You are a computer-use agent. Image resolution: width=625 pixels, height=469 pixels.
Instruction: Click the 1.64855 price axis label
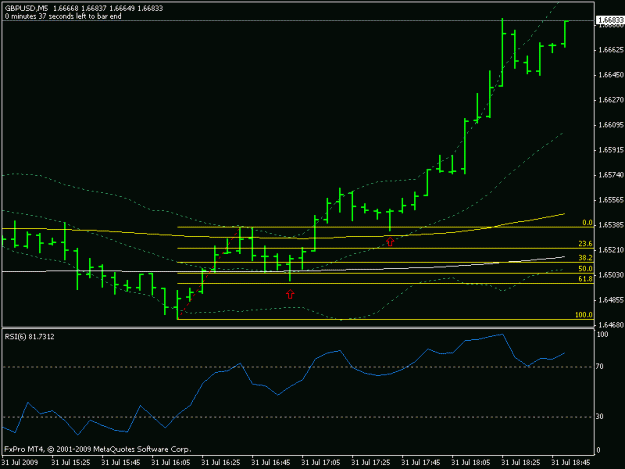pyautogui.click(x=611, y=300)
